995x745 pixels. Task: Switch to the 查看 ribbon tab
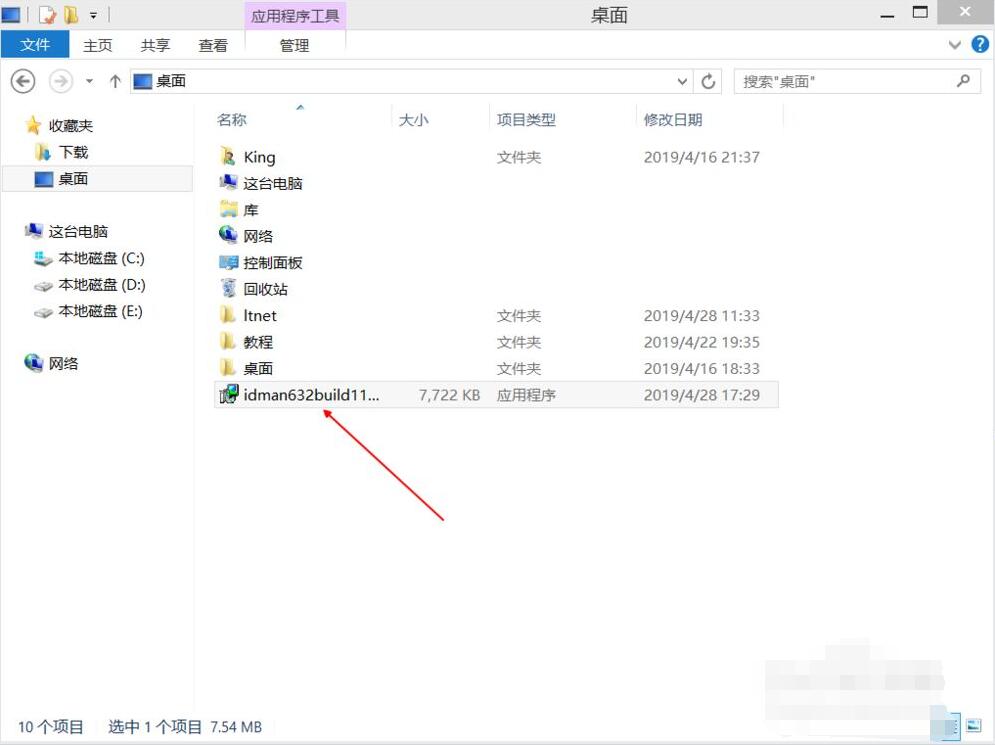click(x=213, y=45)
